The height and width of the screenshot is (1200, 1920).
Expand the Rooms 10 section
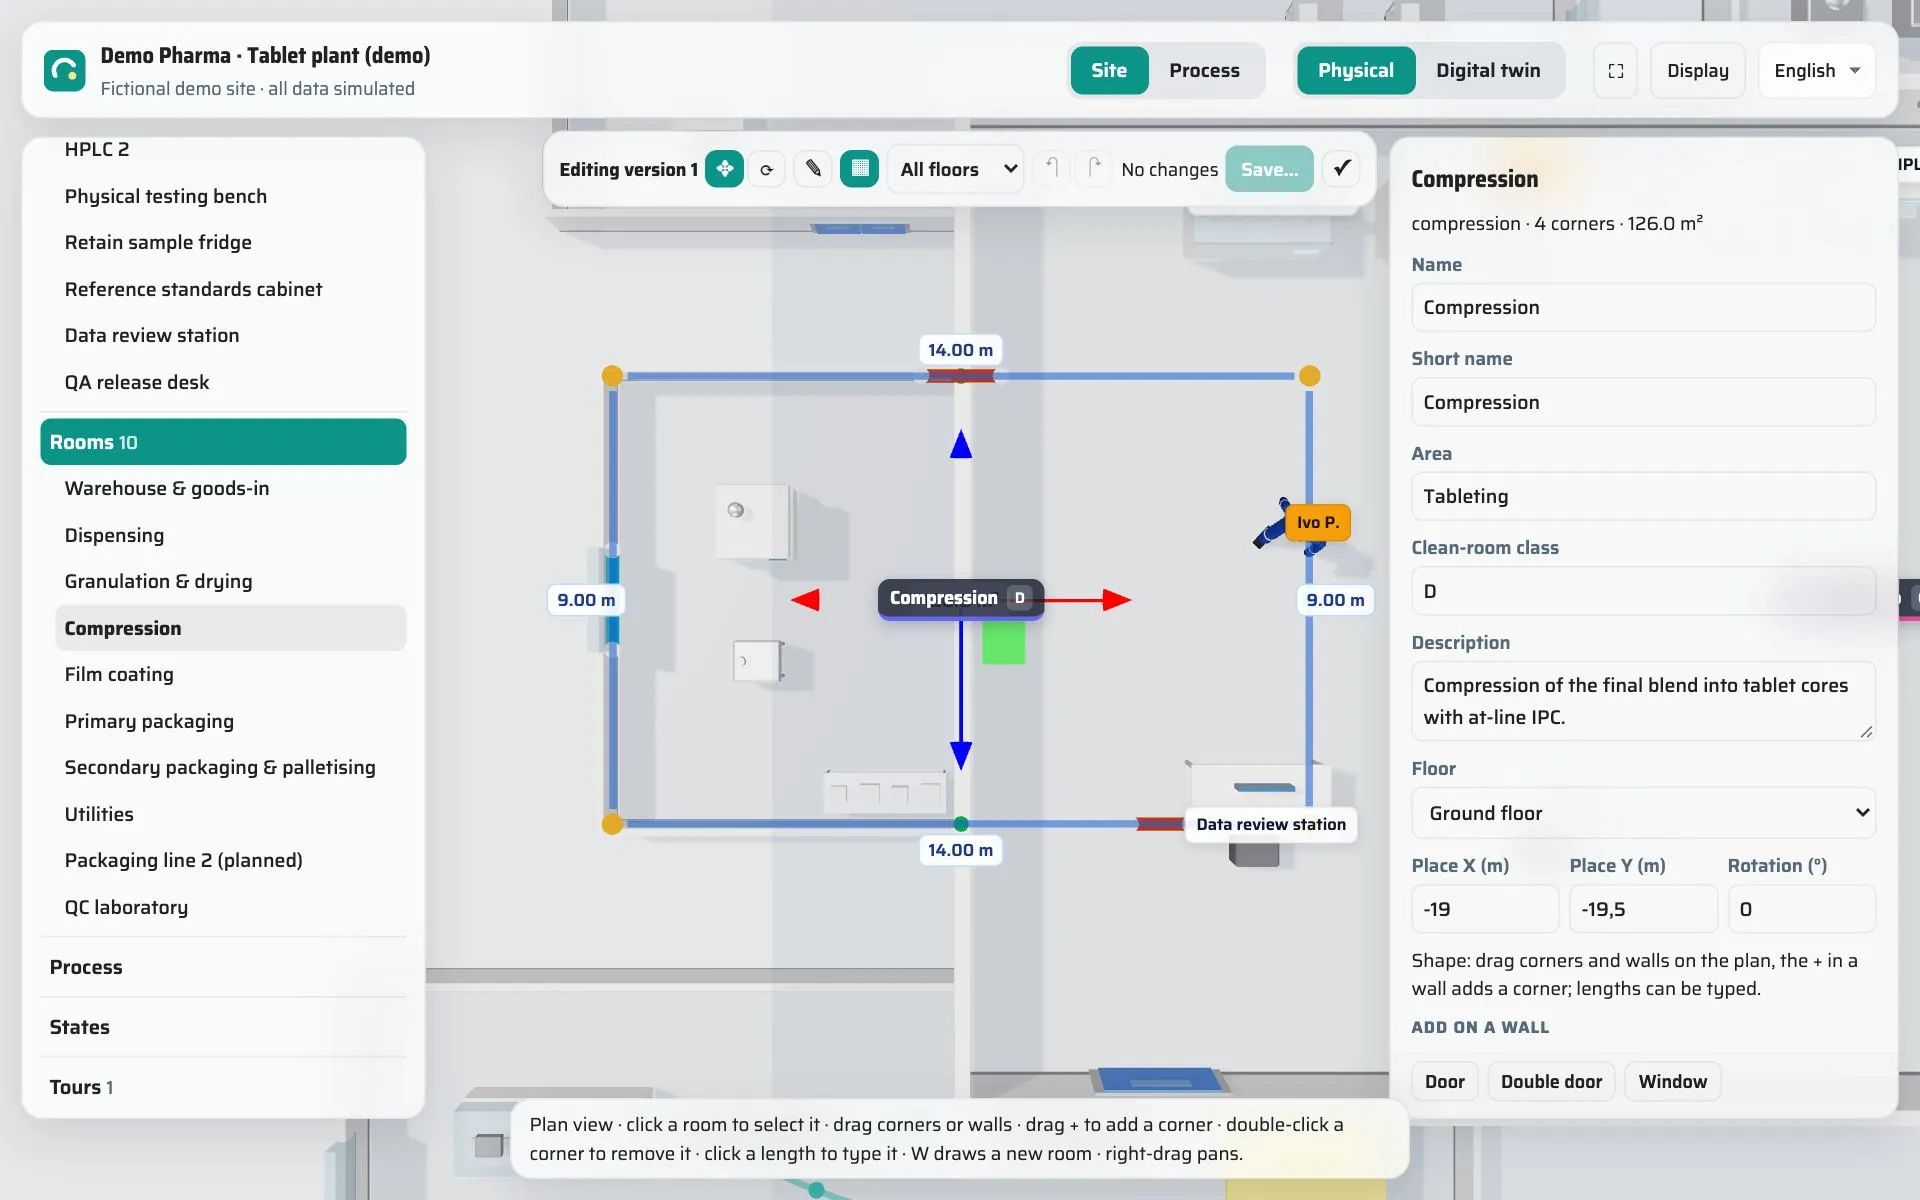(x=223, y=442)
